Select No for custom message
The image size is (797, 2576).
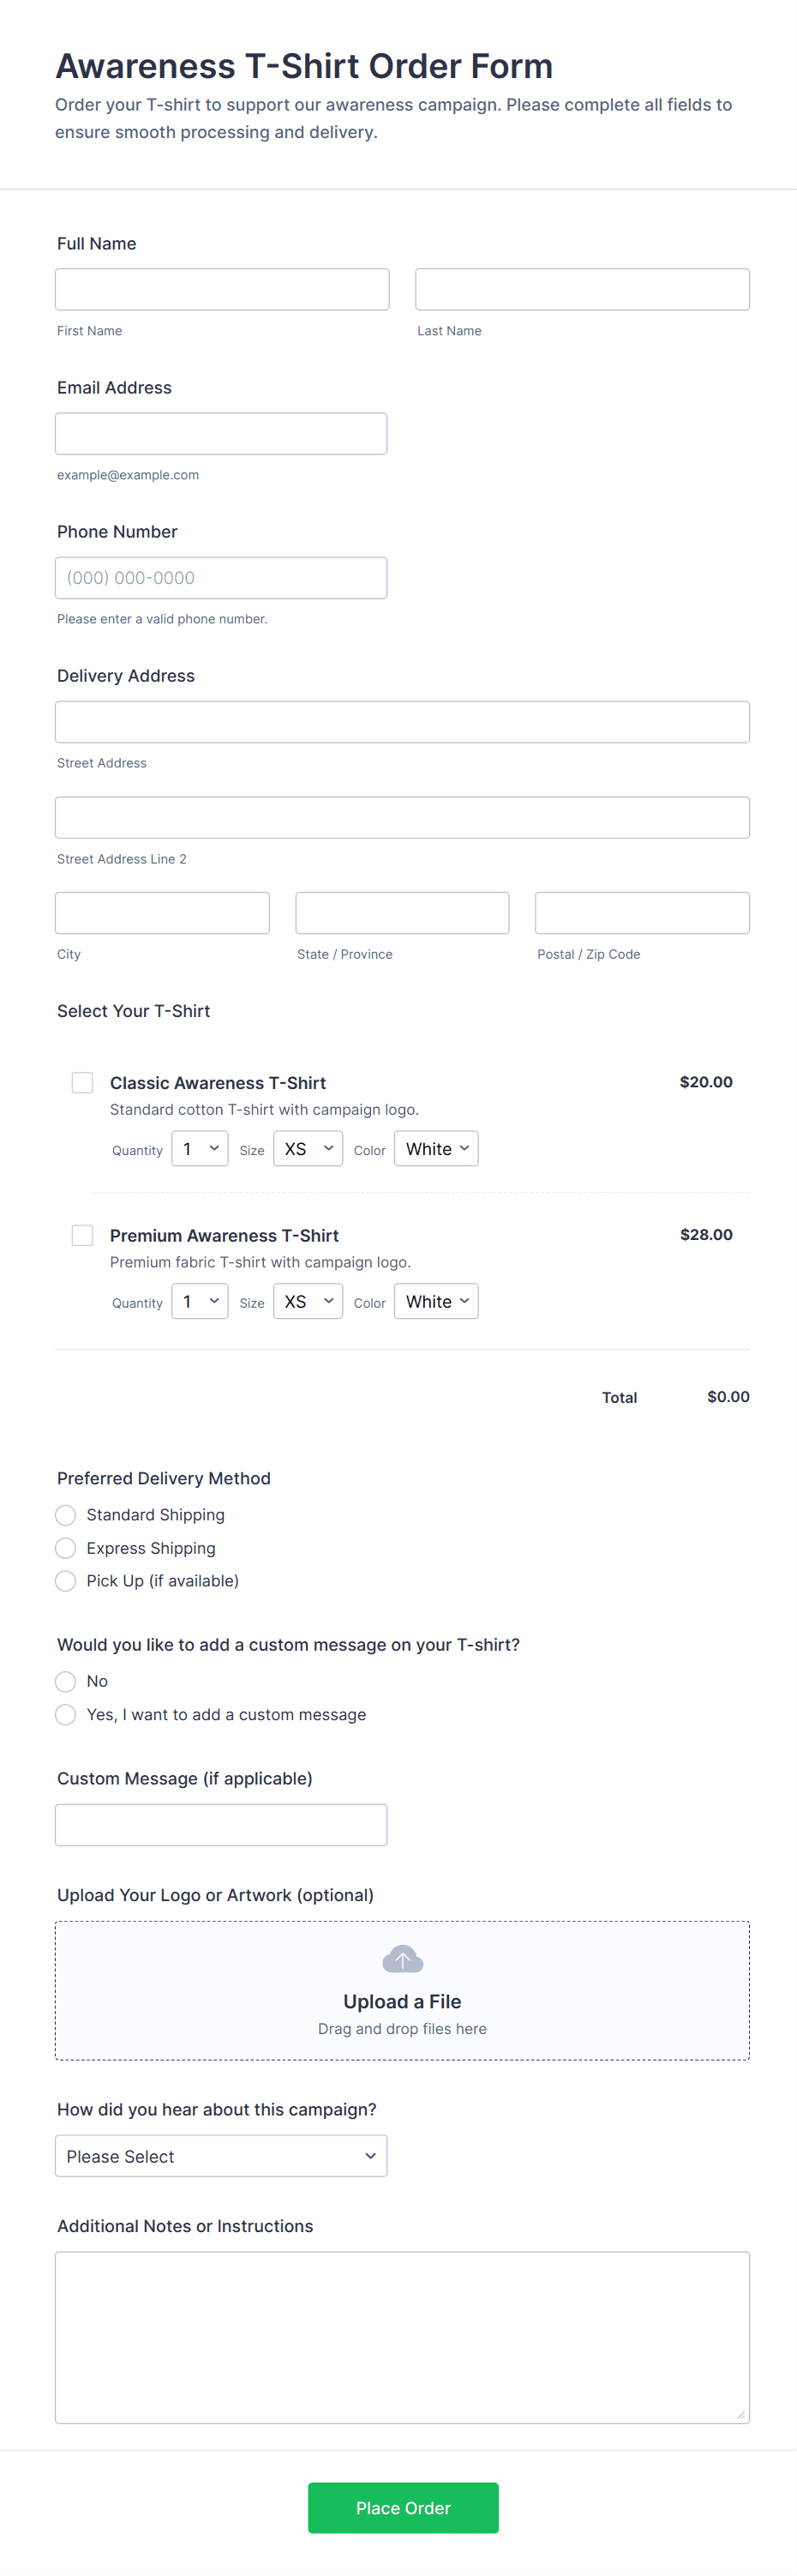tap(66, 1682)
